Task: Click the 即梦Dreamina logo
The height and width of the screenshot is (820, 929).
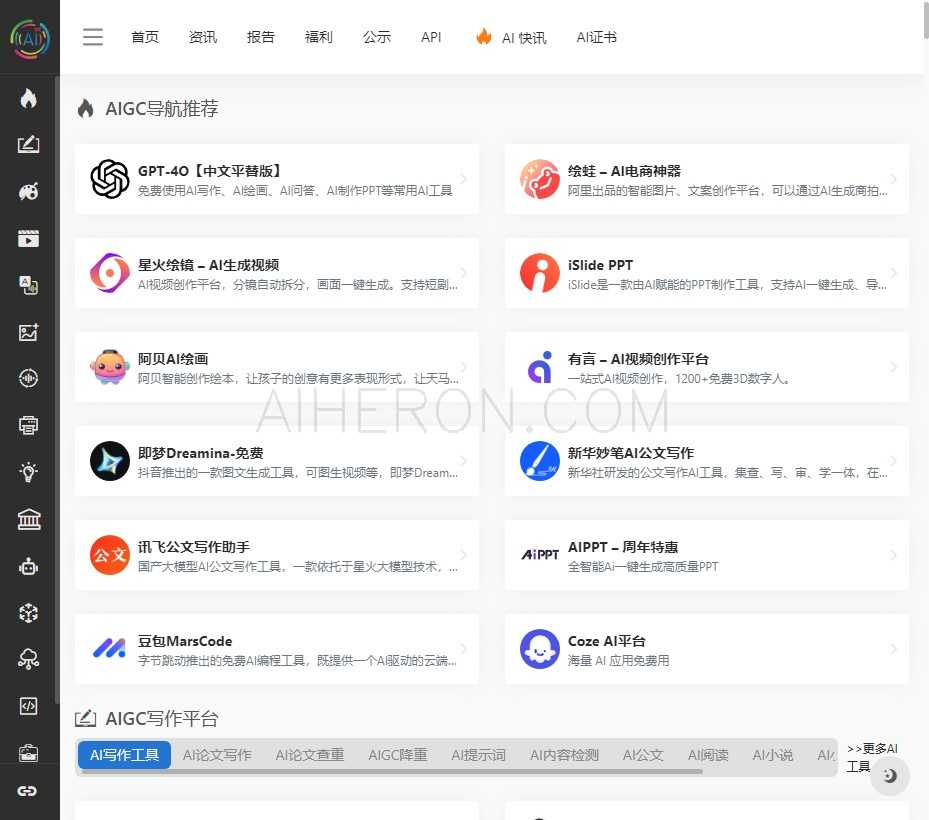Action: [x=110, y=461]
